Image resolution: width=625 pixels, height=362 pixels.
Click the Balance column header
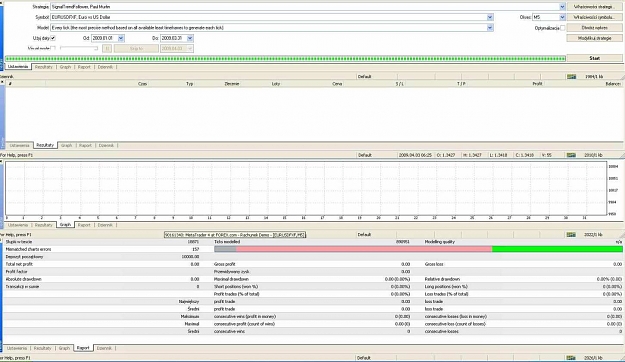[x=613, y=84]
